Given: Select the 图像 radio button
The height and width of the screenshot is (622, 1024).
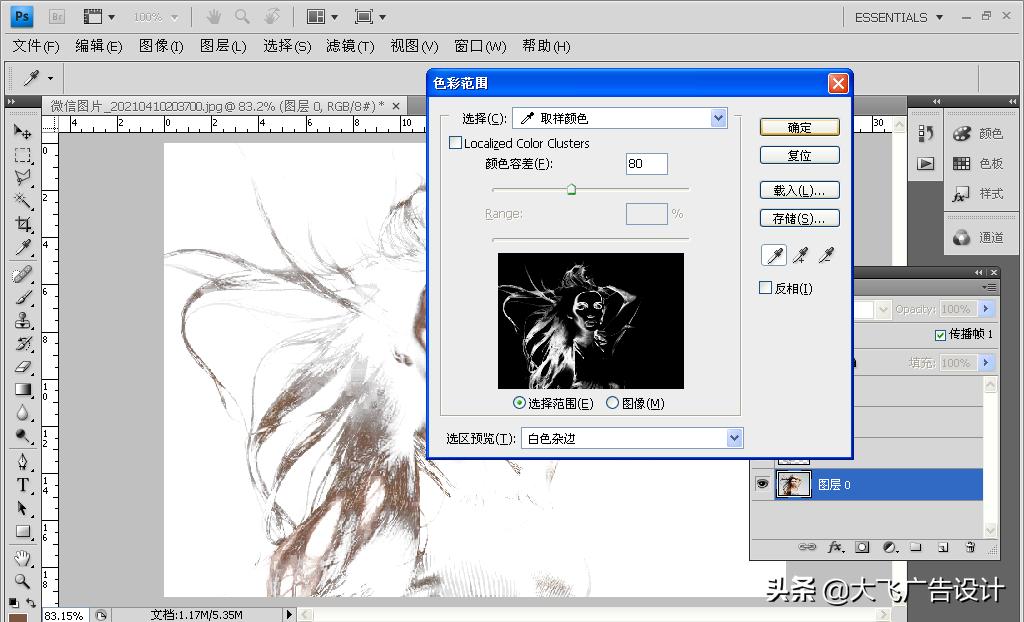Looking at the screenshot, I should (612, 403).
